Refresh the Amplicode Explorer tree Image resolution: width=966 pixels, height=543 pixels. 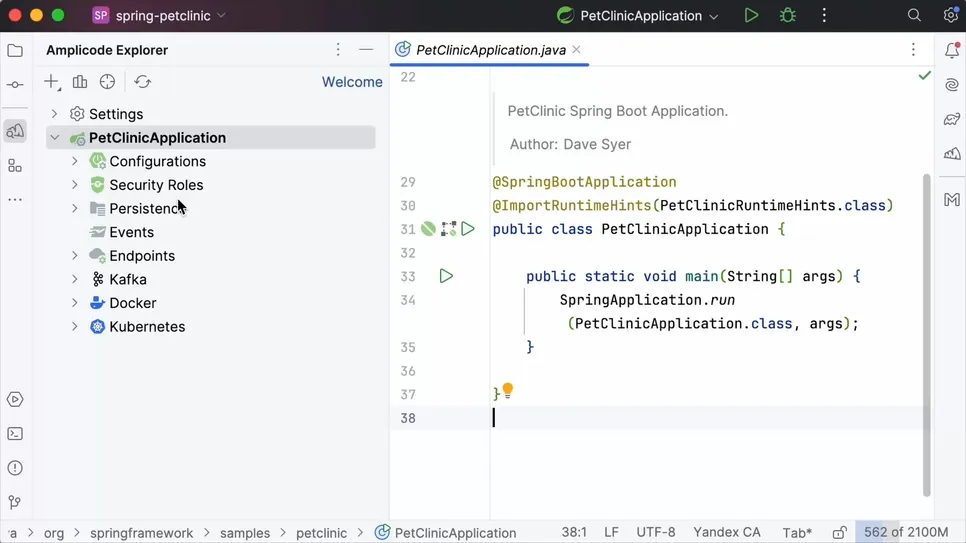coord(142,82)
